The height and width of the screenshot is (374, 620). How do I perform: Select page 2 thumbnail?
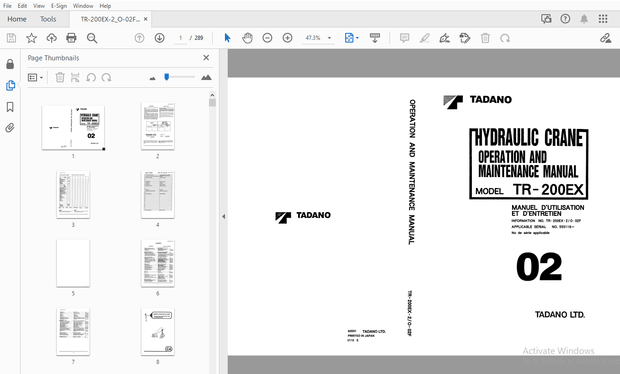pos(158,126)
